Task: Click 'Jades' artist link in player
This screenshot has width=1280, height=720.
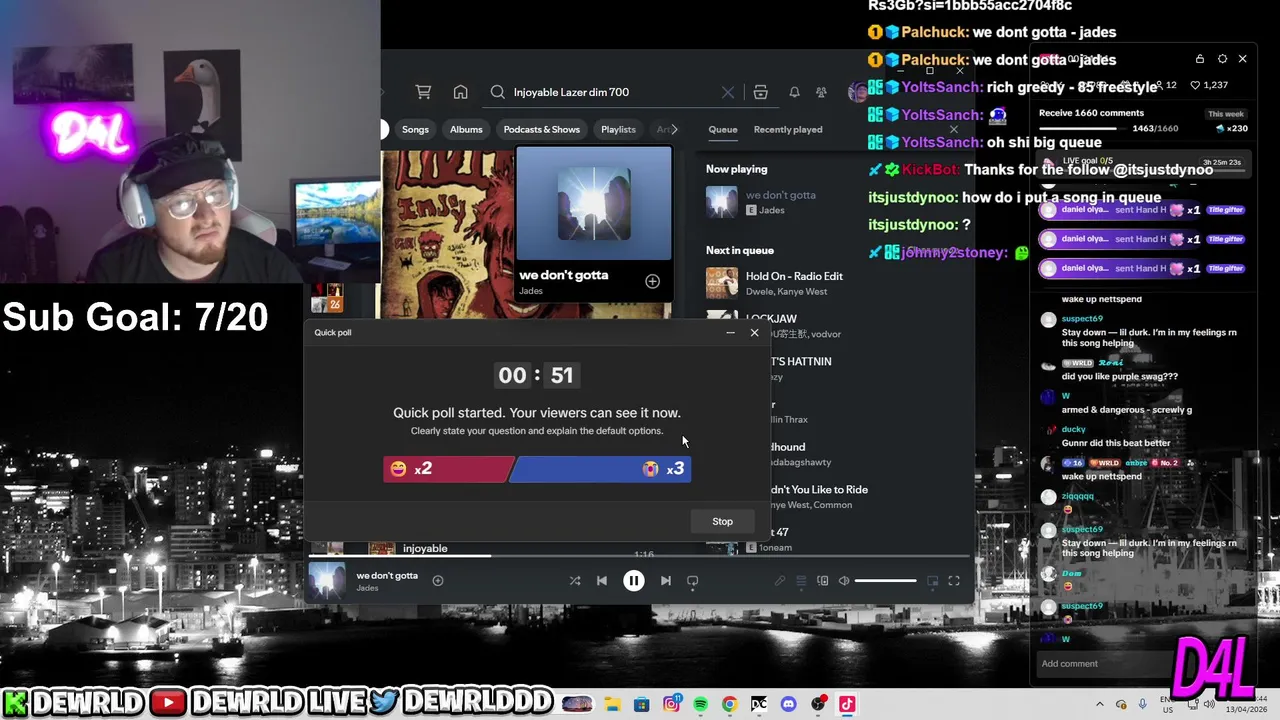Action: point(367,588)
